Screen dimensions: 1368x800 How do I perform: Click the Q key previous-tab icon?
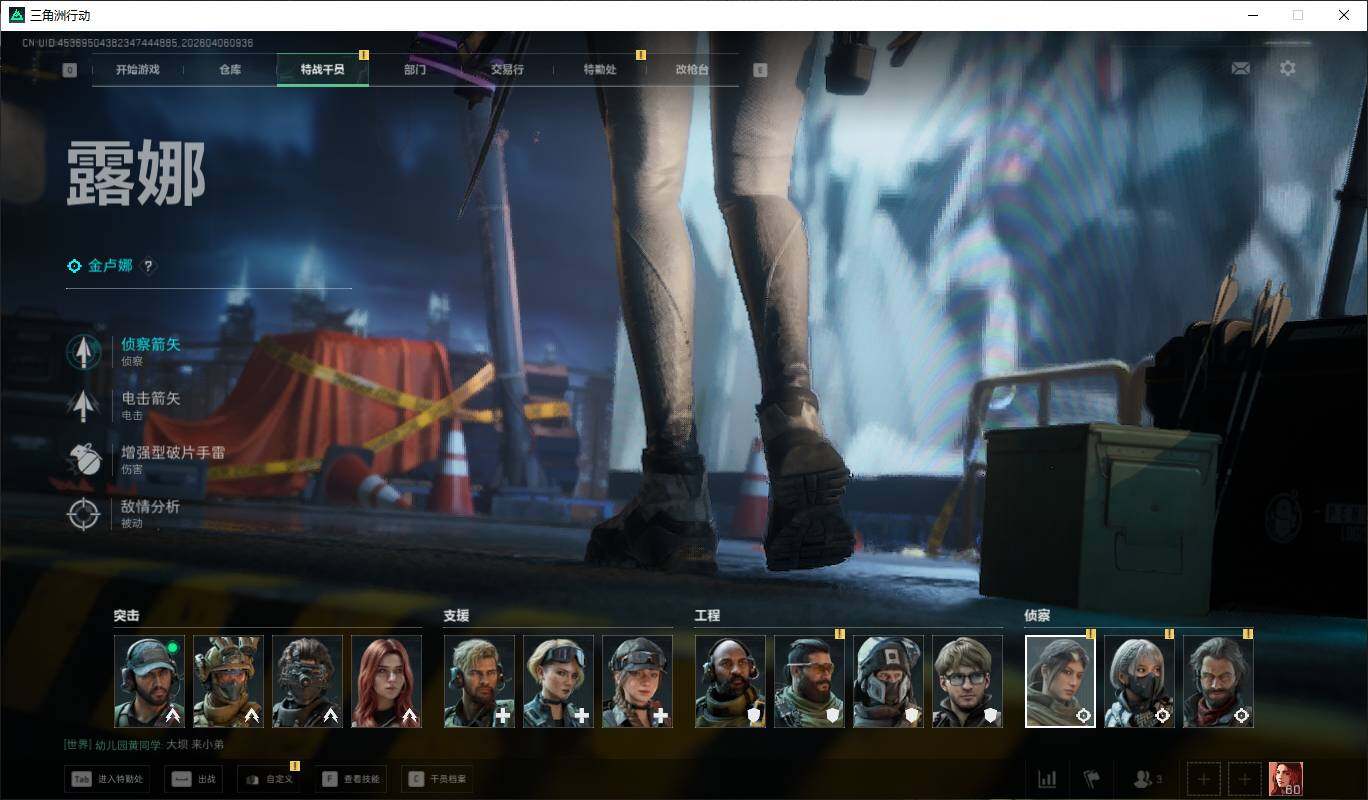click(x=69, y=70)
